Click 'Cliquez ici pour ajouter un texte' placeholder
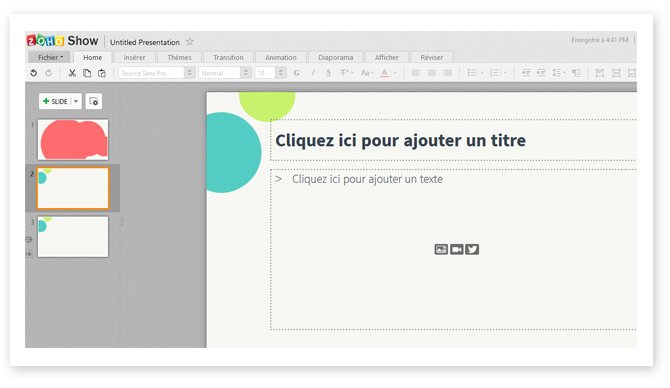Screen dimensions: 670x388 point(367,179)
